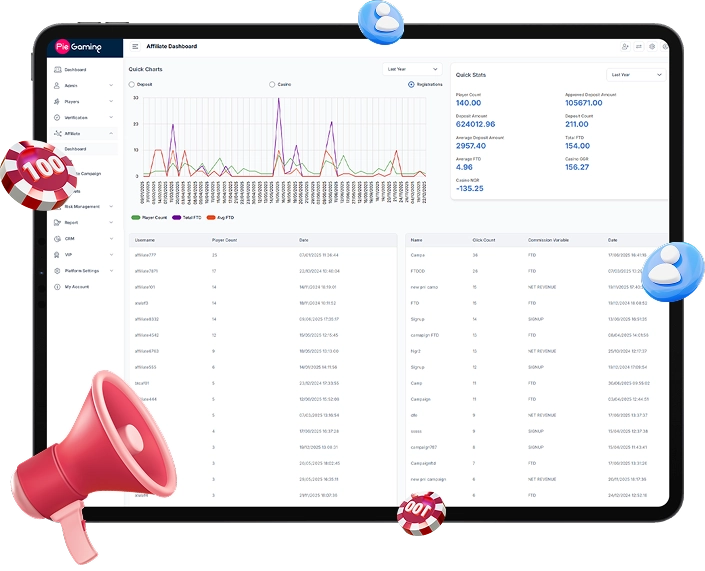Image resolution: width=705 pixels, height=571 pixels.
Task: Click the hamburger menu icon beside Affiliate Dashboard
Action: pos(135,46)
